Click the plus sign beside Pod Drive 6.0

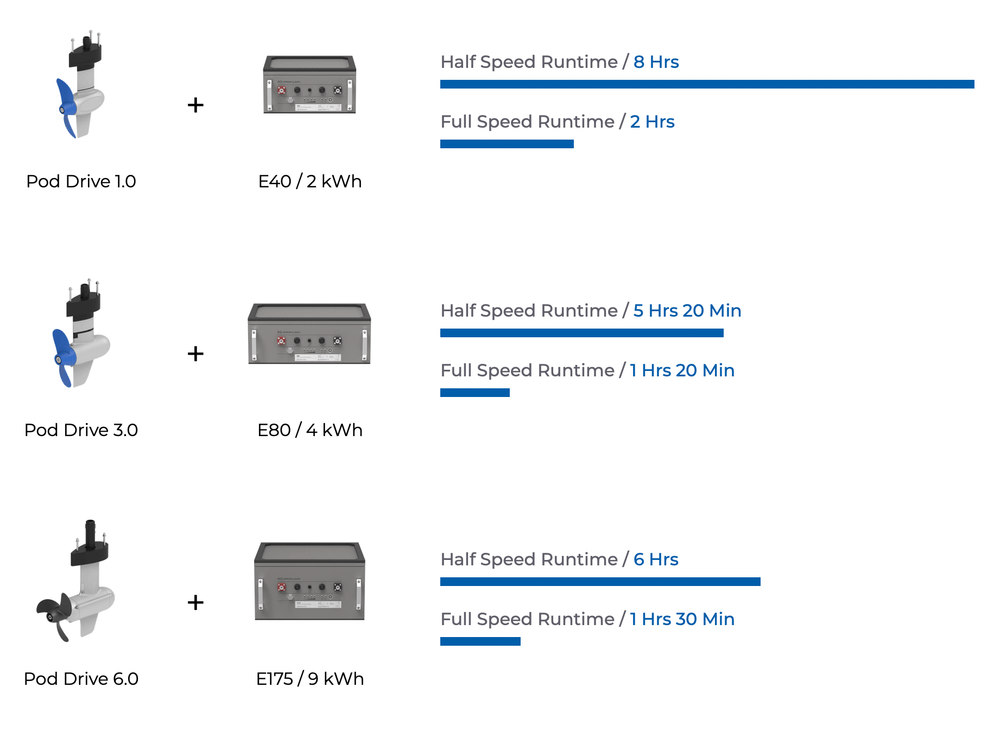point(195,602)
